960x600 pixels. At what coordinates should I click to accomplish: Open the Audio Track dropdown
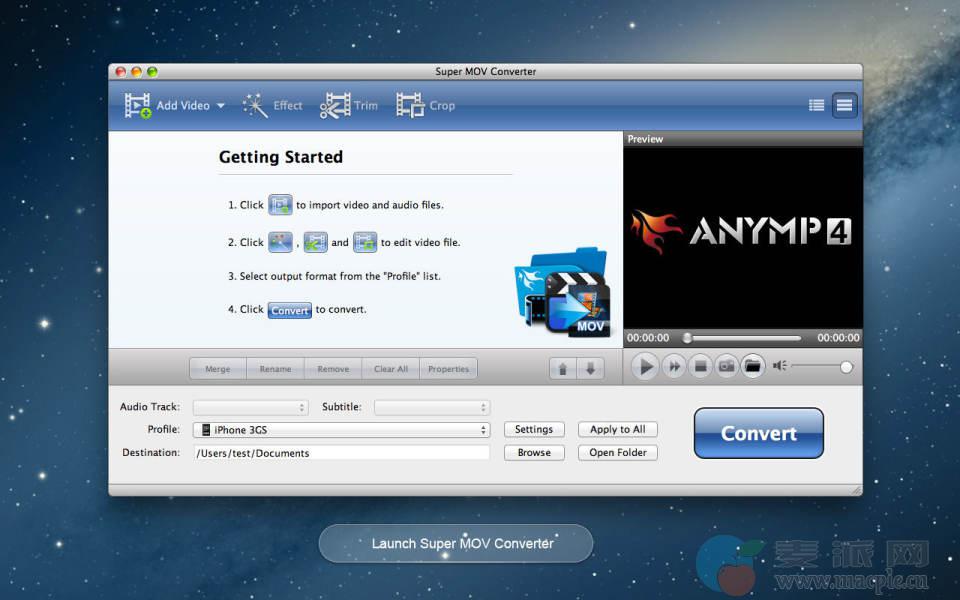(x=250, y=407)
